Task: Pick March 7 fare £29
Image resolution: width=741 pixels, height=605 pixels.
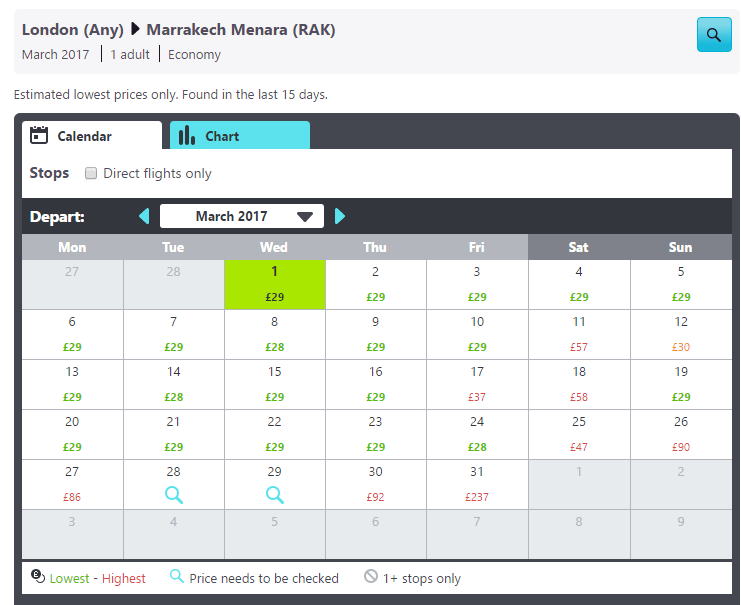Action: click(x=173, y=335)
